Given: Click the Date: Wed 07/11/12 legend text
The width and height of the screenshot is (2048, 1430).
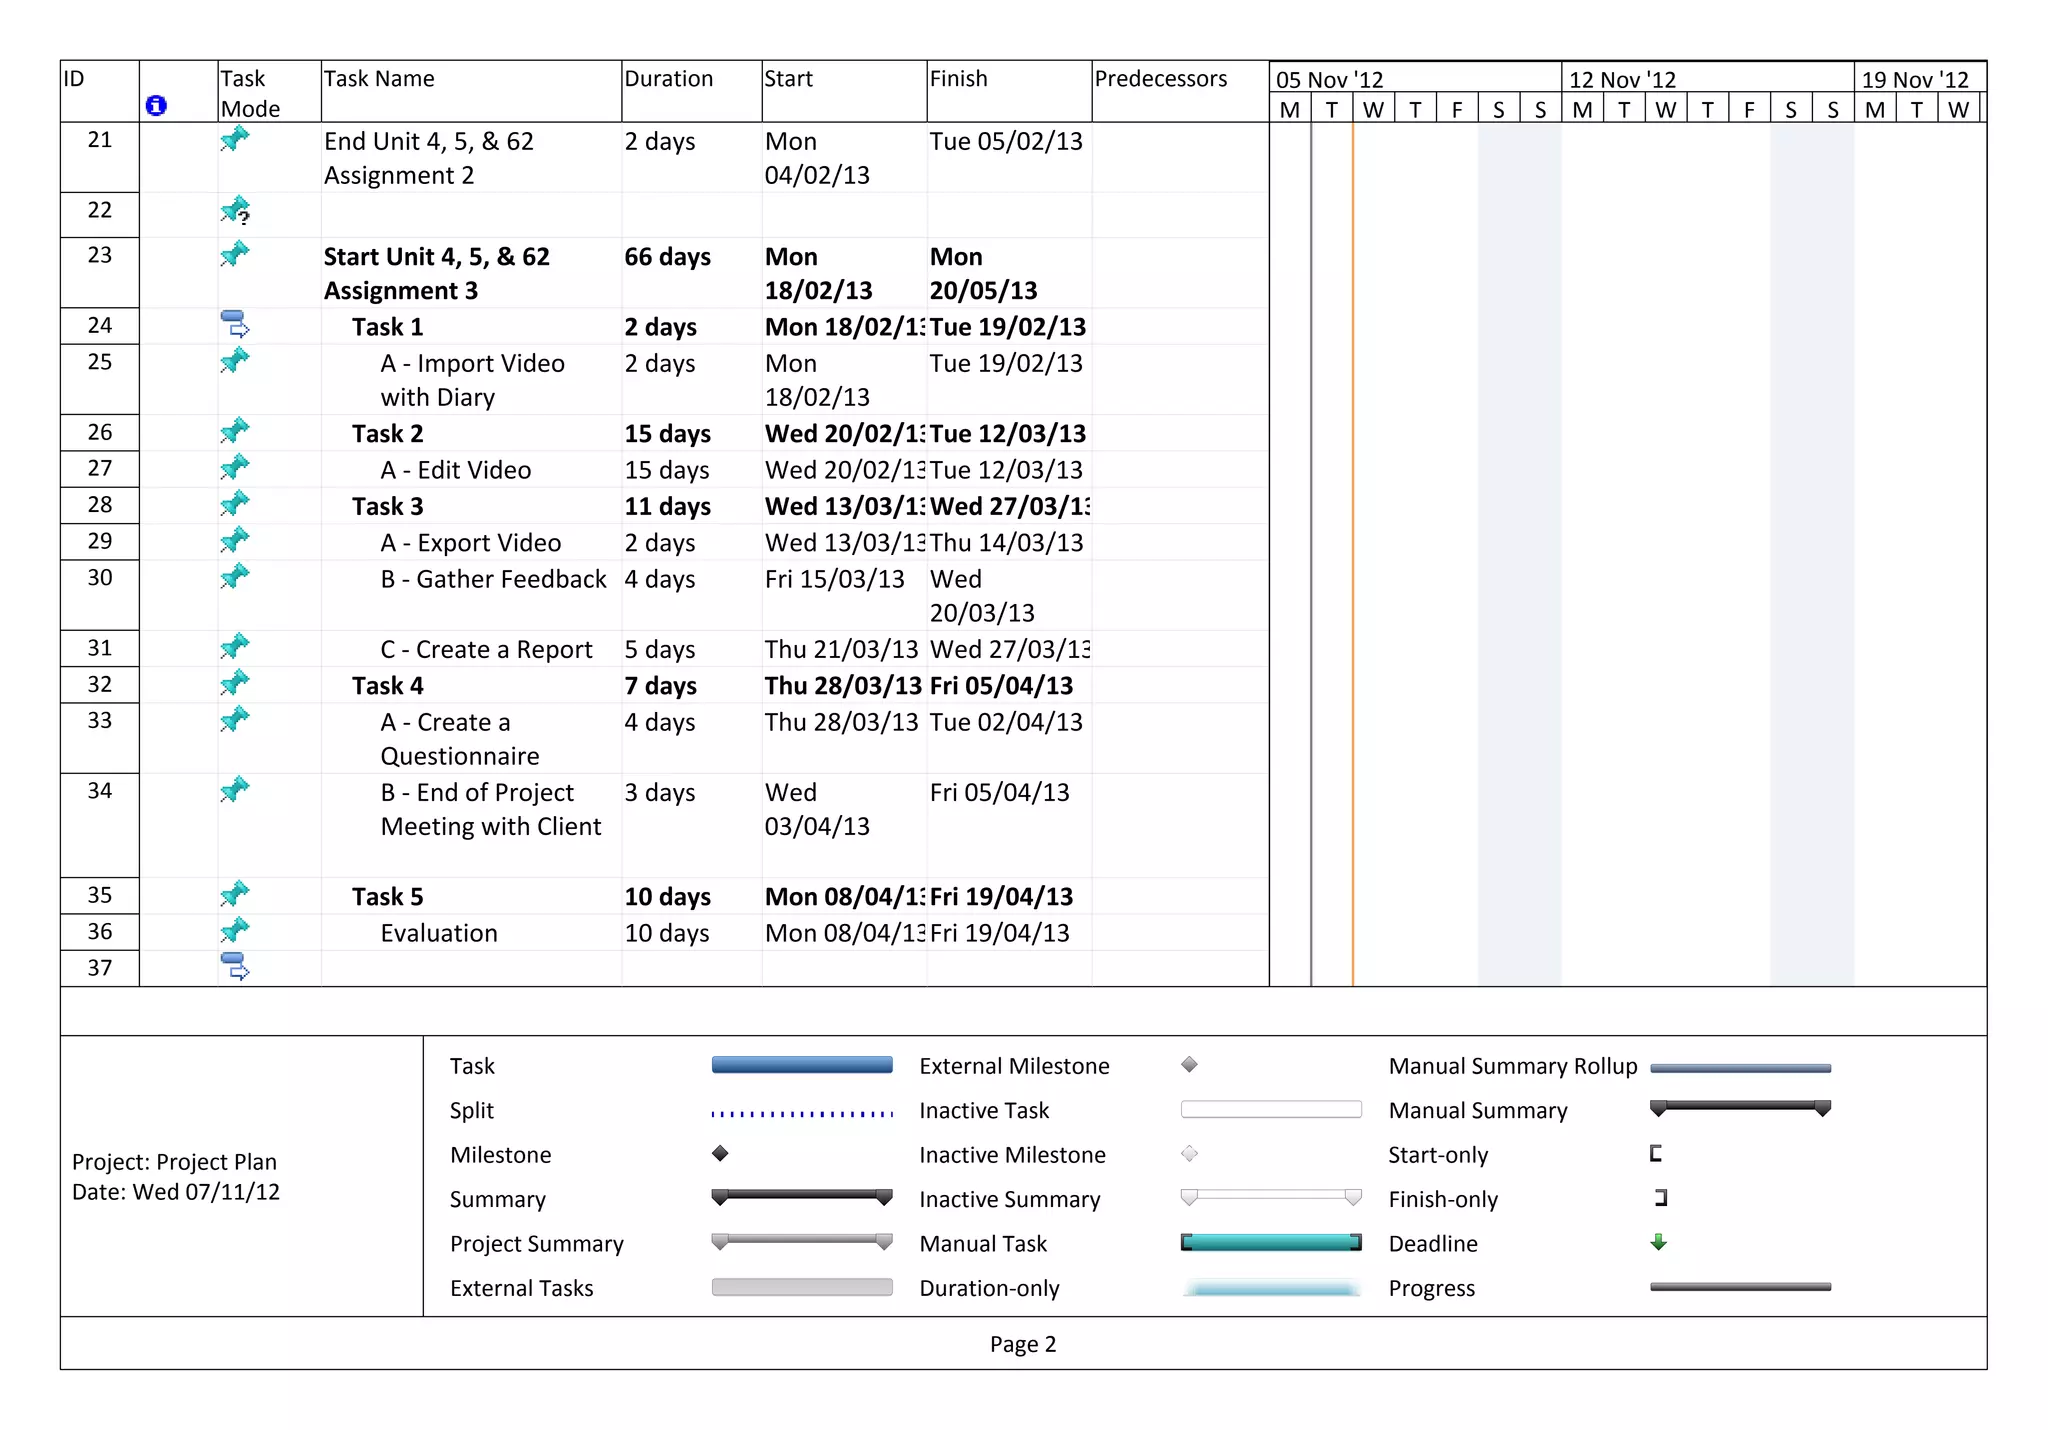Looking at the screenshot, I should (175, 1192).
